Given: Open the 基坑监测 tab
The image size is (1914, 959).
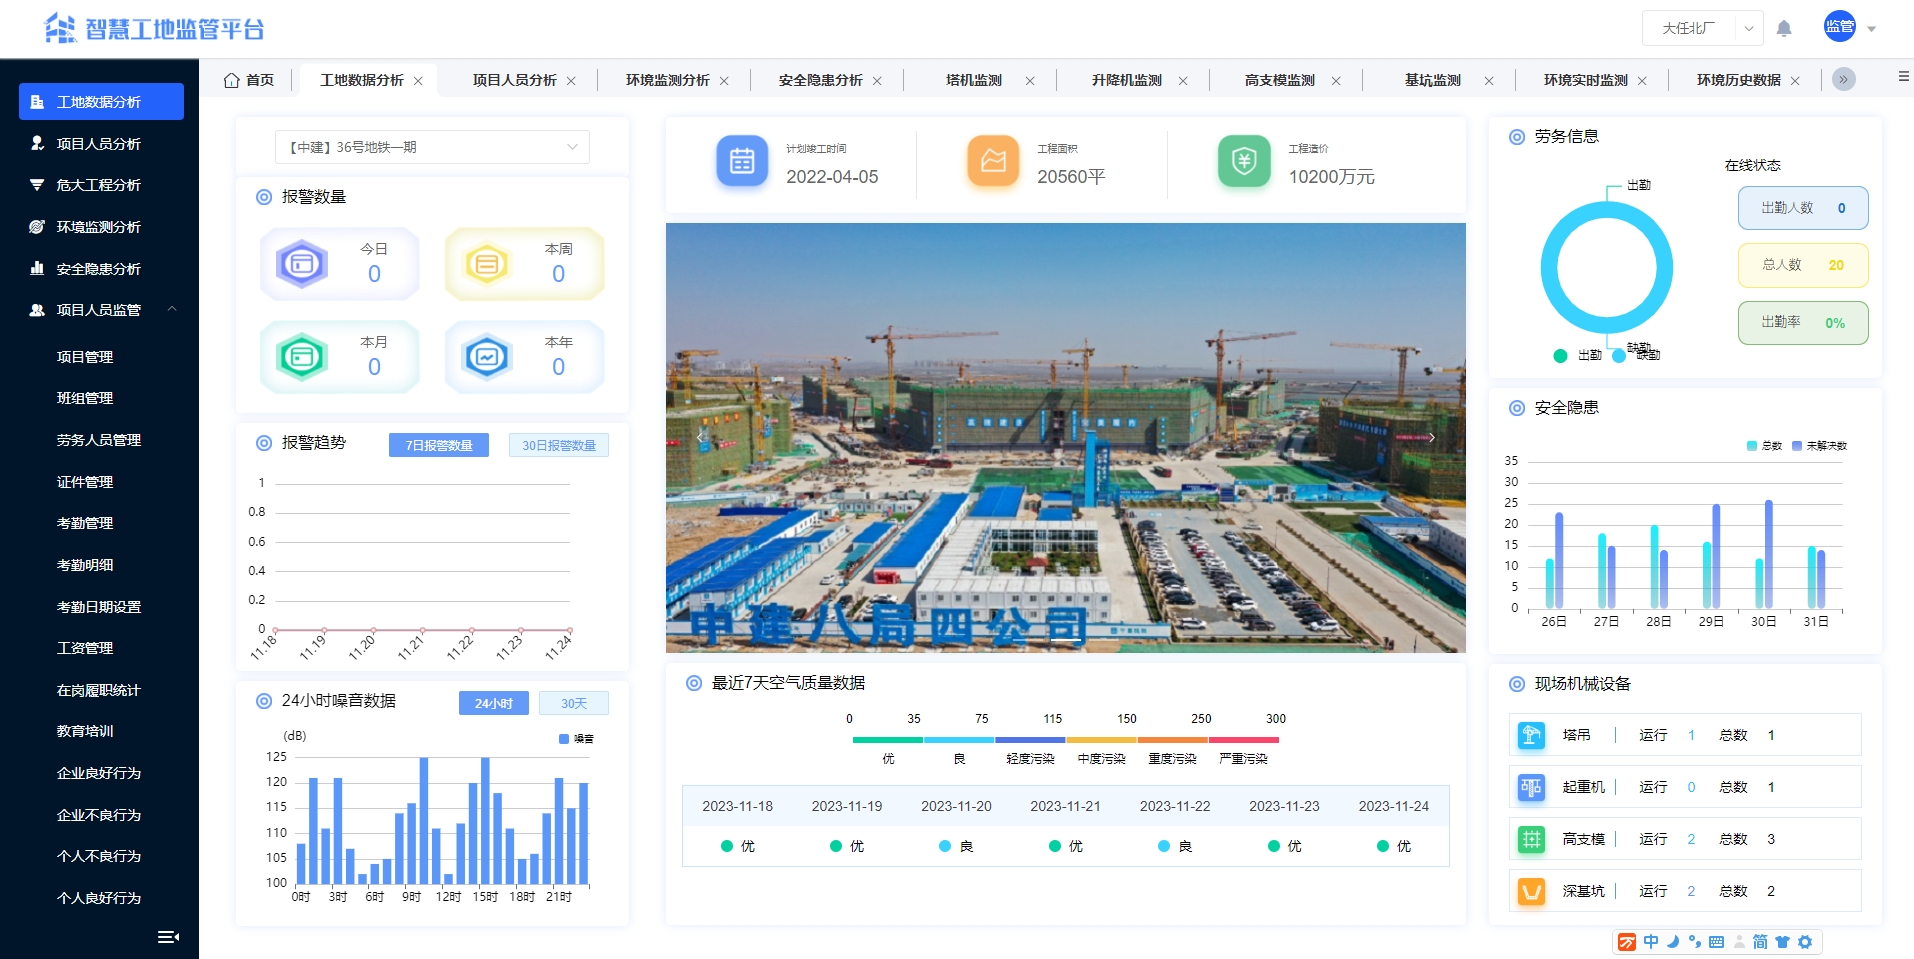Looking at the screenshot, I should [x=1433, y=80].
